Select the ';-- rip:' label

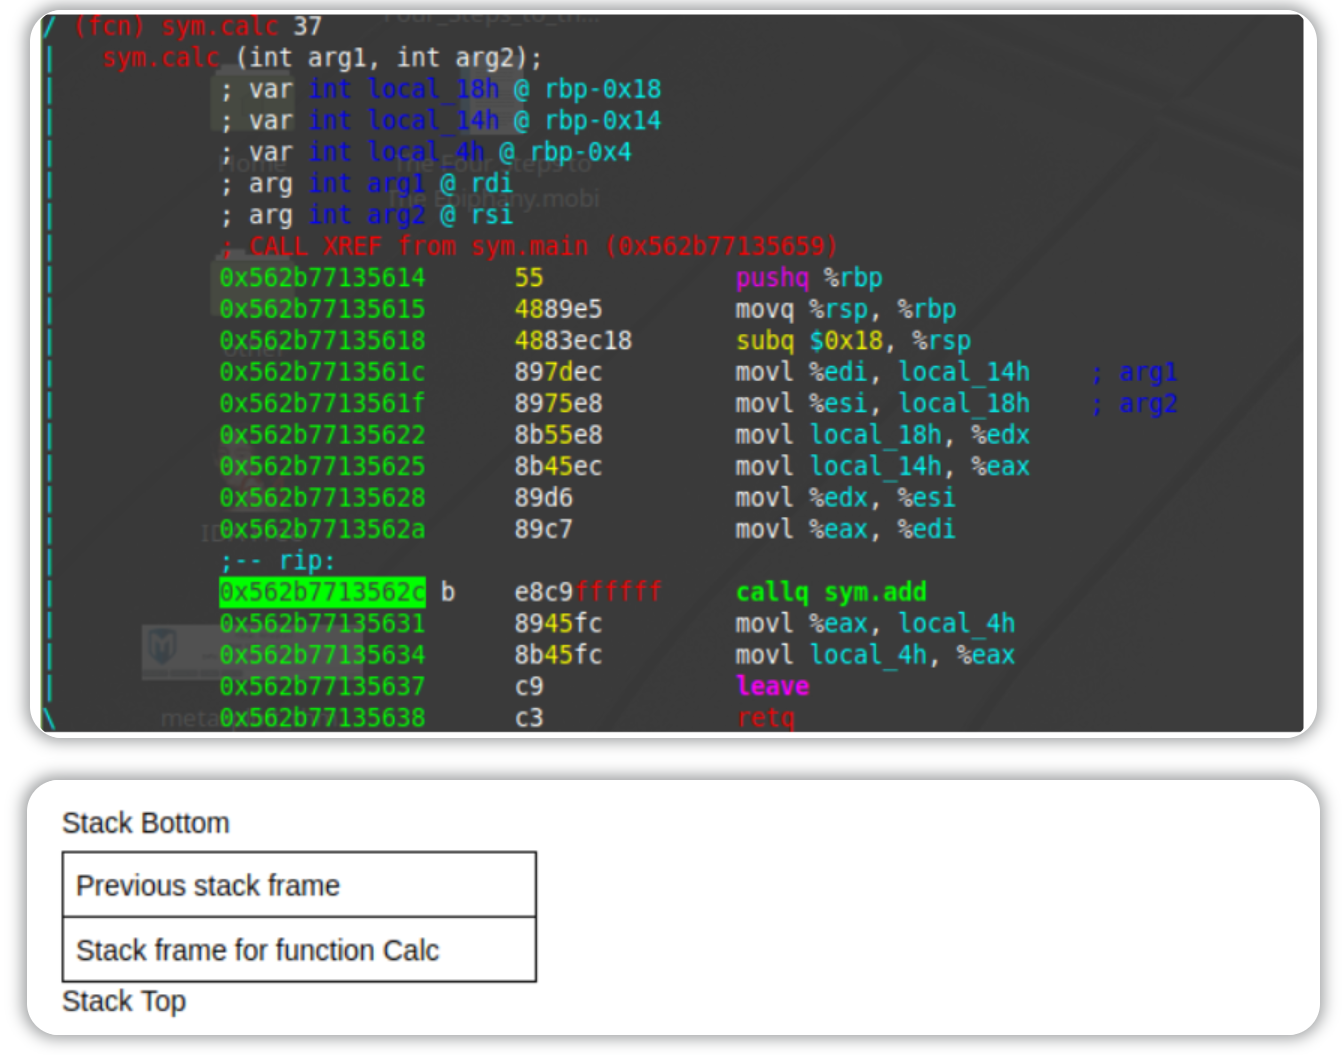click(x=278, y=561)
